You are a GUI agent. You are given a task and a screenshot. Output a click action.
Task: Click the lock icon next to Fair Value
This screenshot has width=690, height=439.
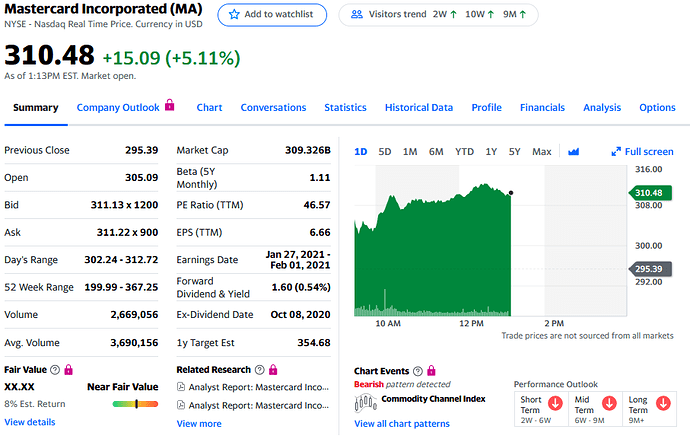[69, 369]
